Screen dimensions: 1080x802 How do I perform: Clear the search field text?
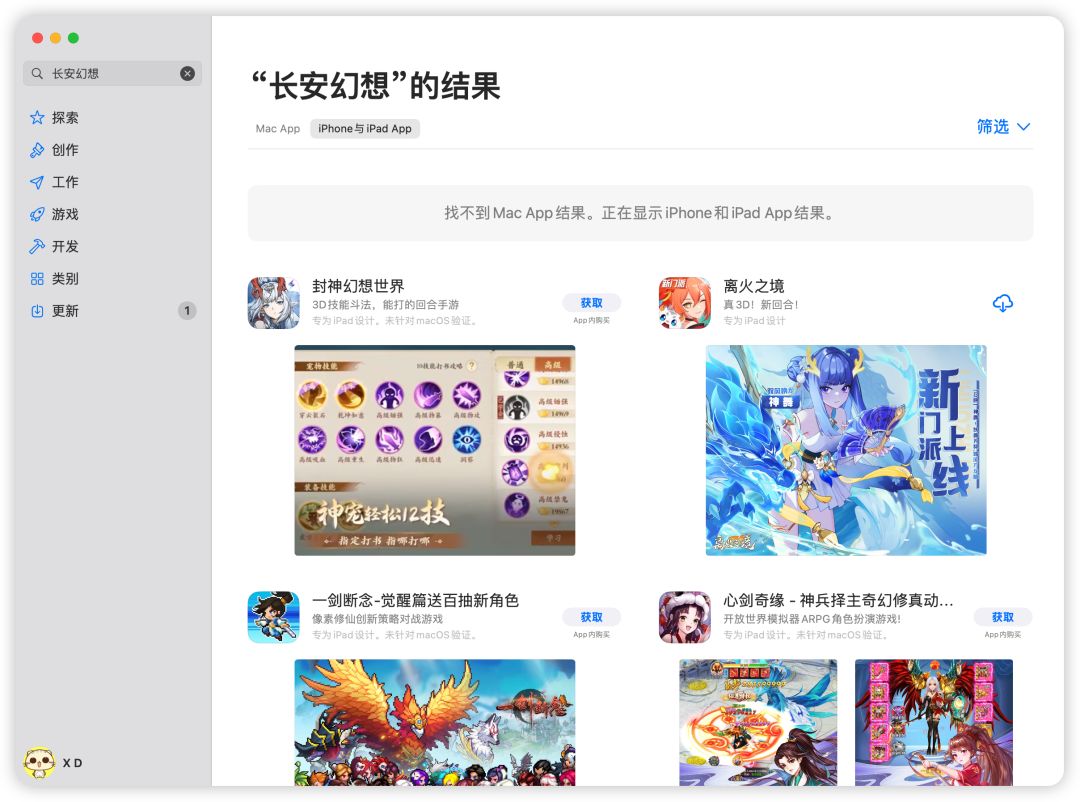click(187, 73)
